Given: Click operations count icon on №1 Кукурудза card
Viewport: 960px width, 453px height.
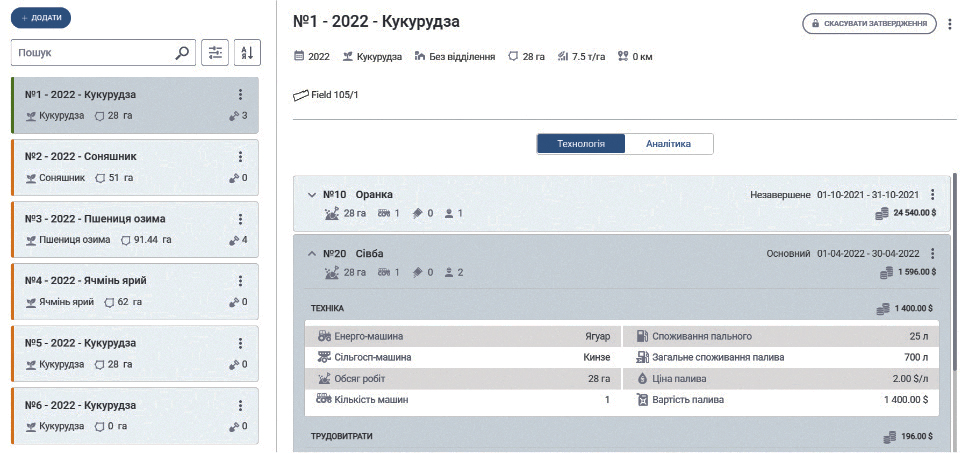Looking at the screenshot, I should coord(233,115).
